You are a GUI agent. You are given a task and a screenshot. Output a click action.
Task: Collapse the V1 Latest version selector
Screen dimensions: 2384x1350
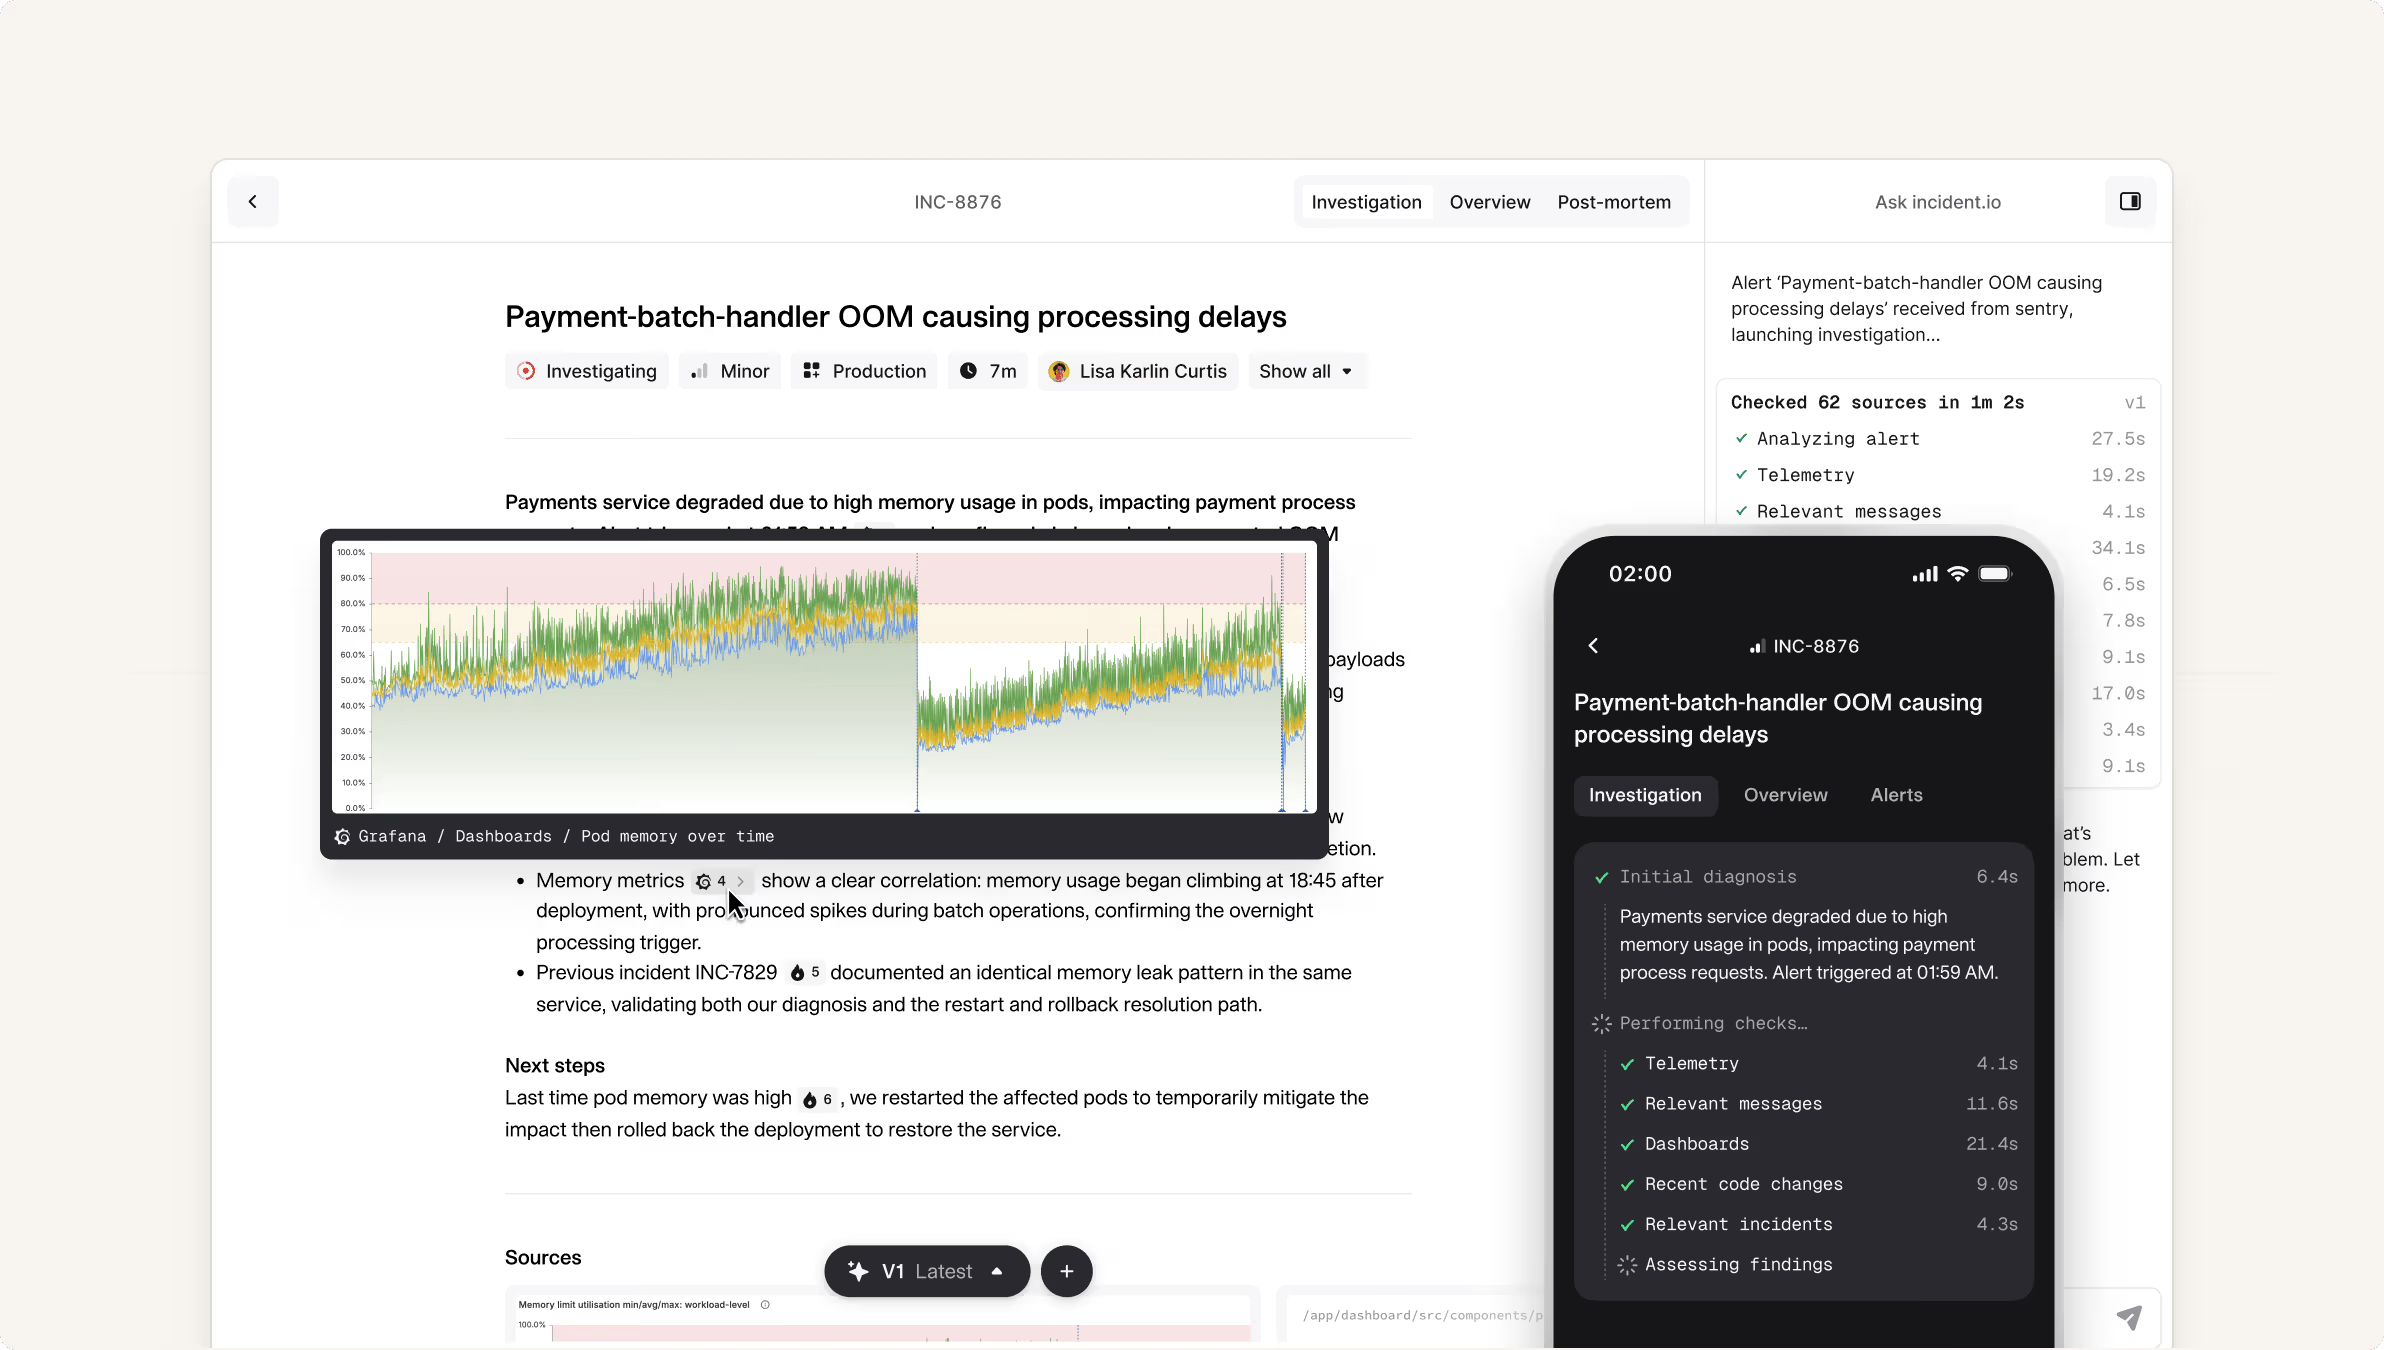coord(997,1271)
